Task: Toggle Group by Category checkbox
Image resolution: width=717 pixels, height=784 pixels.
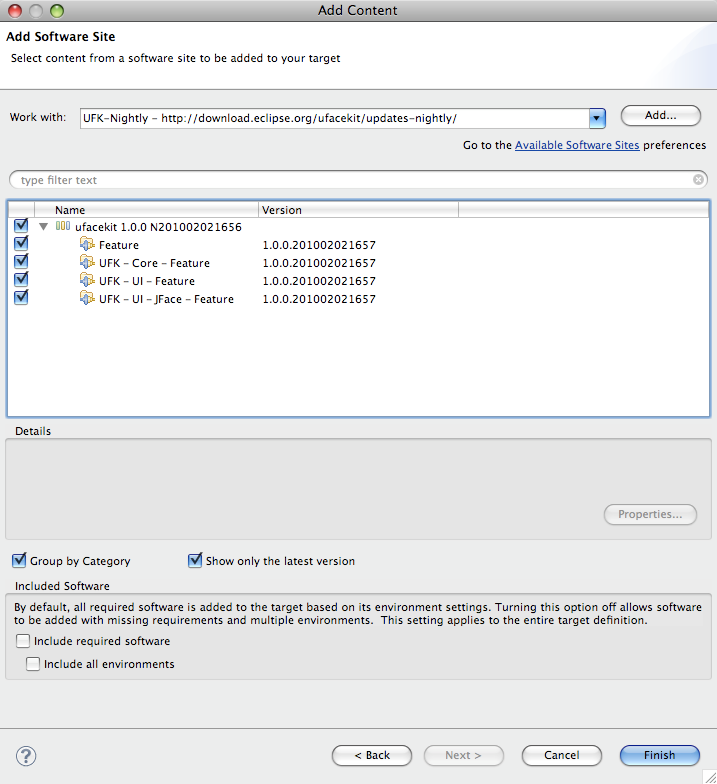Action: point(19,561)
